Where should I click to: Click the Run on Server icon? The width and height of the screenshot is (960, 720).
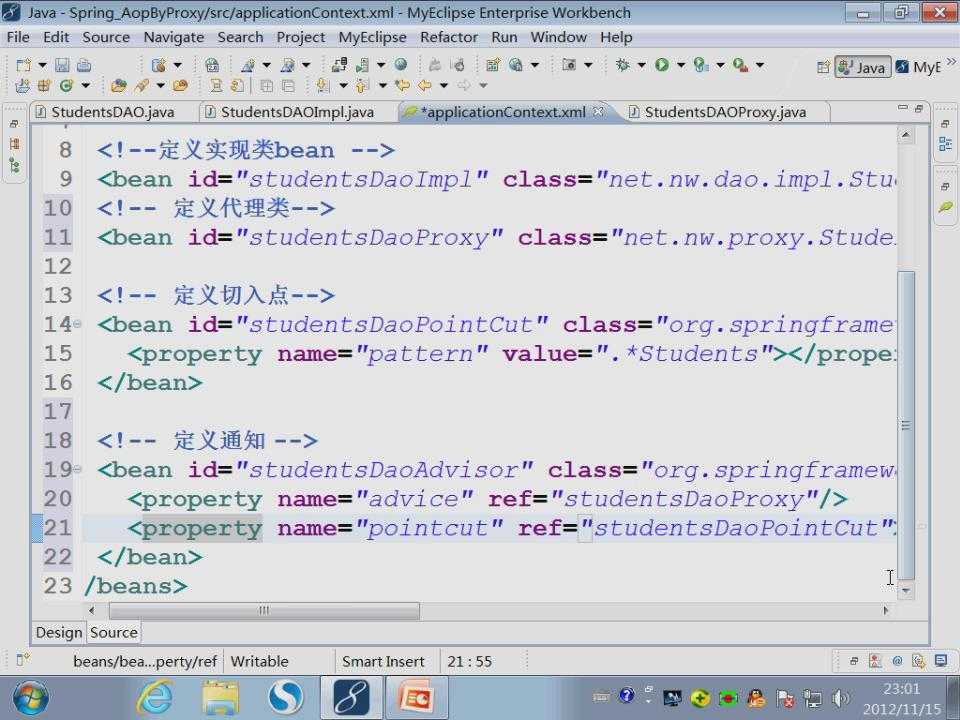point(701,64)
